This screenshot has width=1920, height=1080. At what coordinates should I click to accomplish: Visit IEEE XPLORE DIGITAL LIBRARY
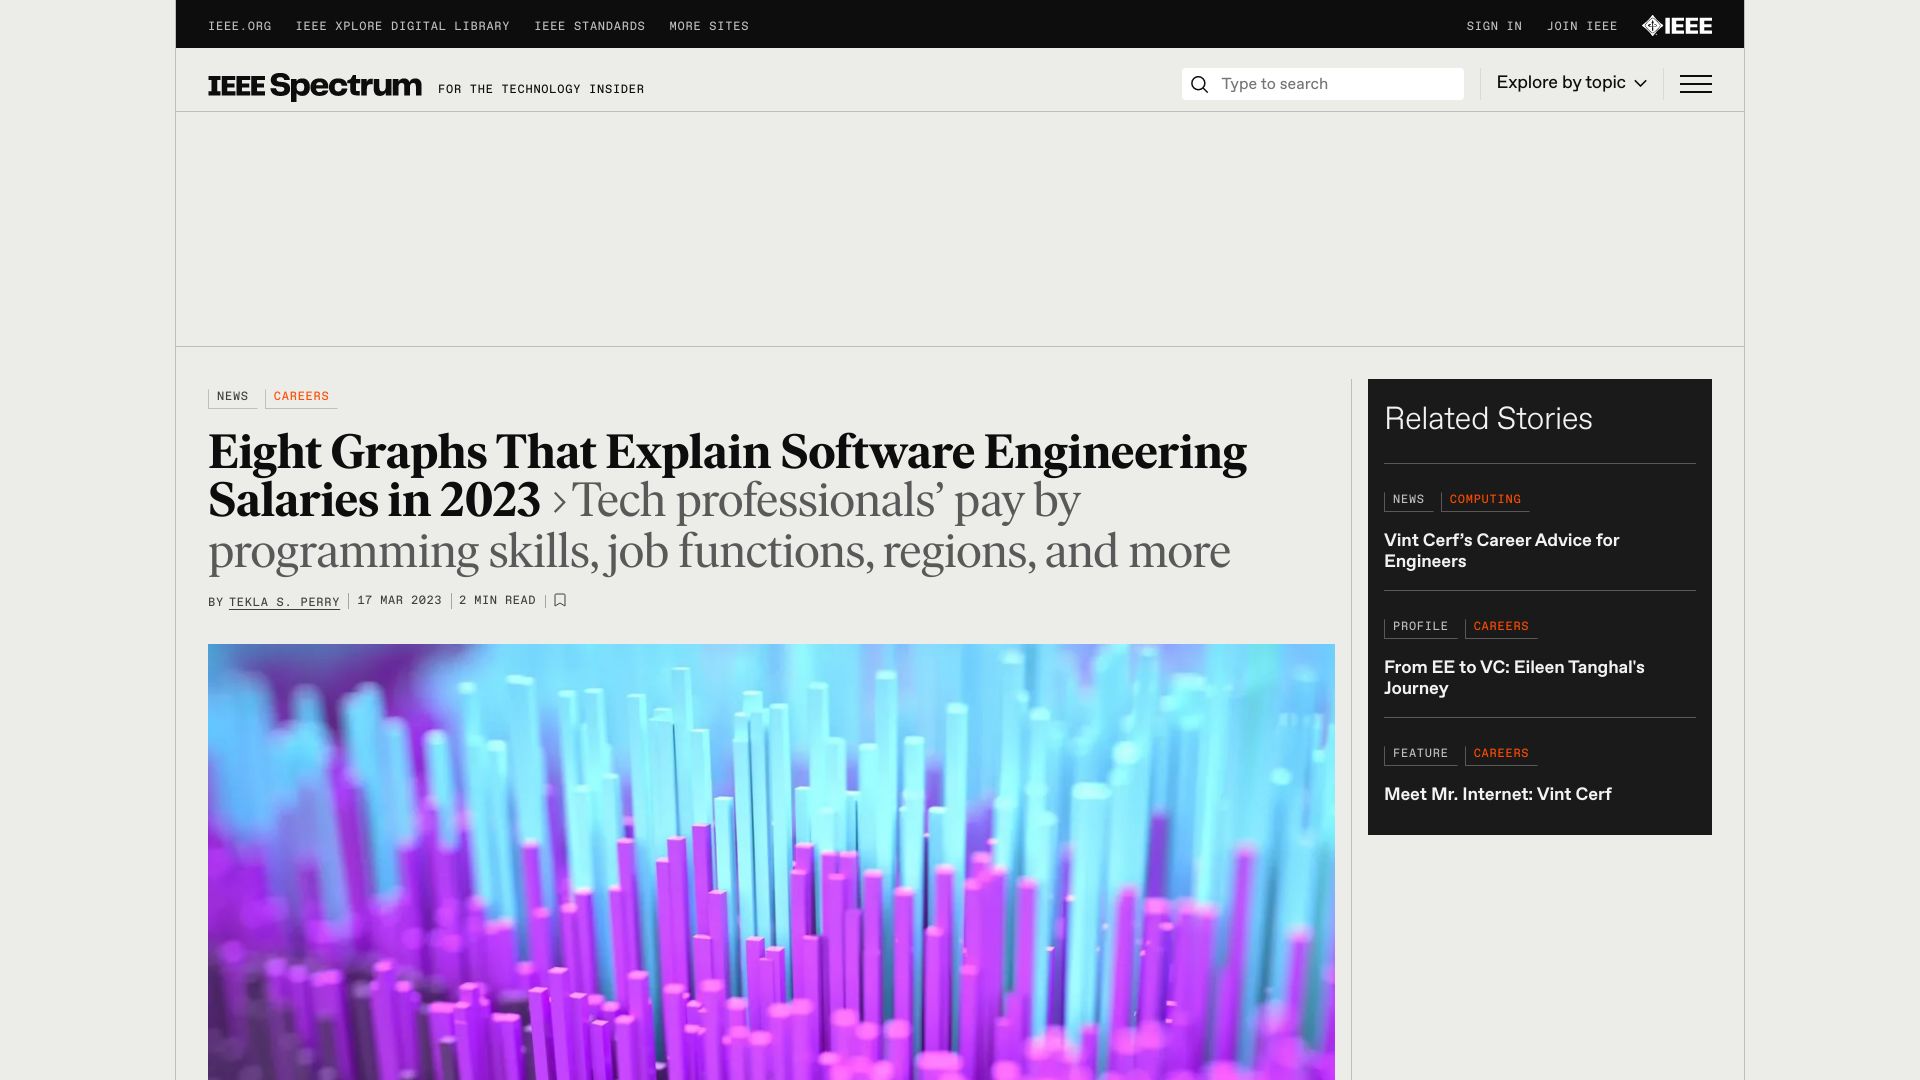[x=403, y=26]
